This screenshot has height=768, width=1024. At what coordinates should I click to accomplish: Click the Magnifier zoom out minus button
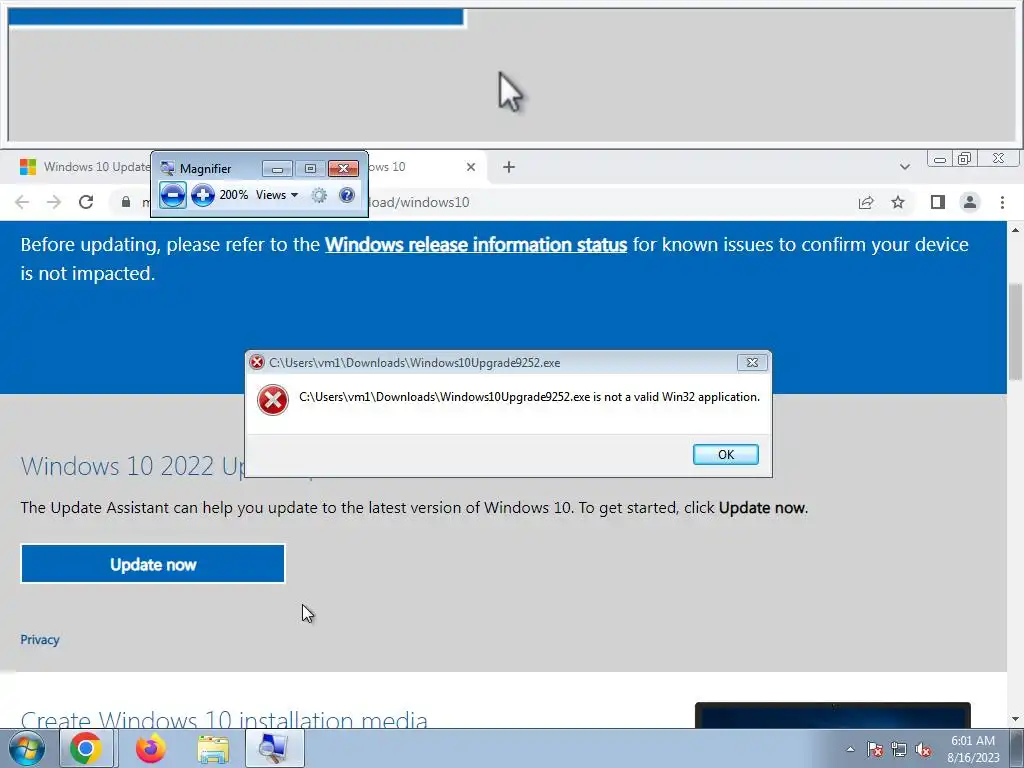tap(172, 195)
